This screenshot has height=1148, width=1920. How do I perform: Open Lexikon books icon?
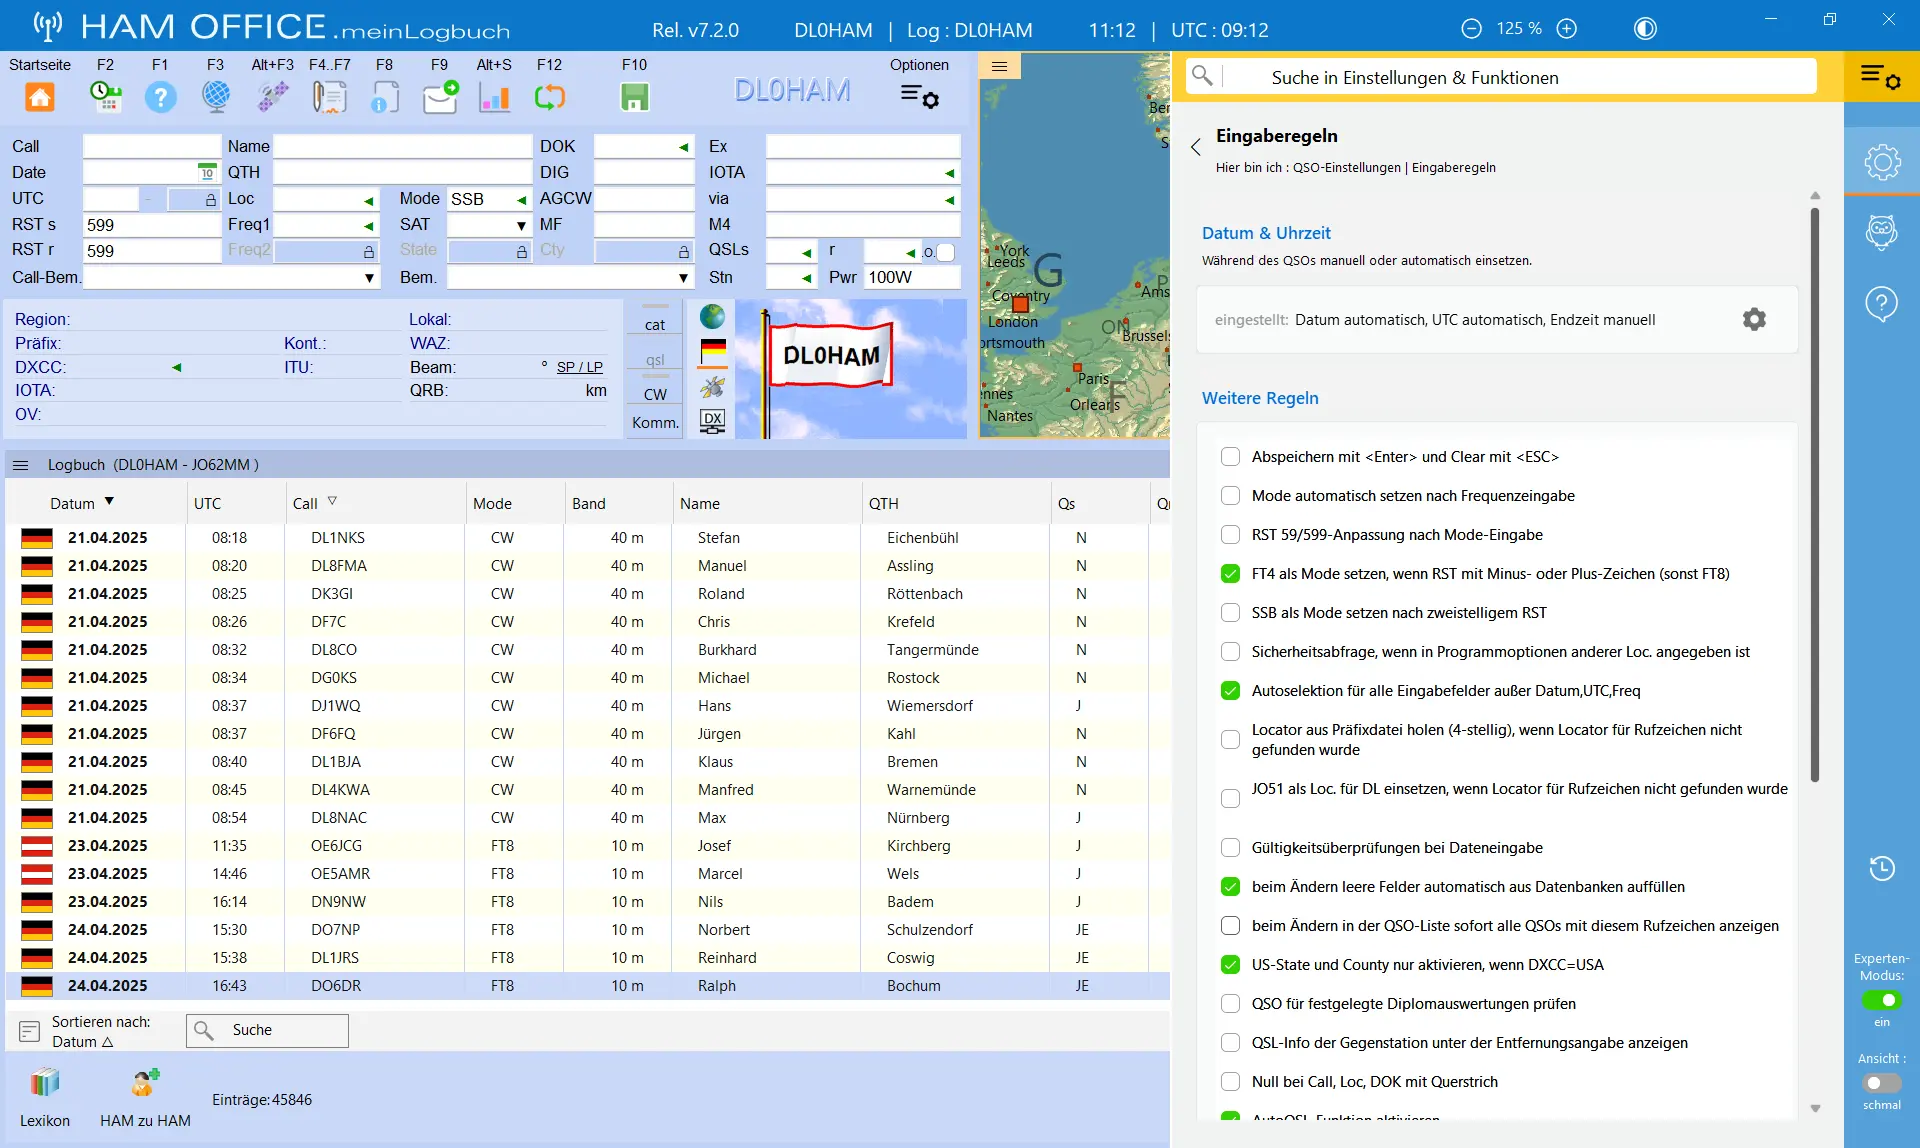tap(45, 1083)
